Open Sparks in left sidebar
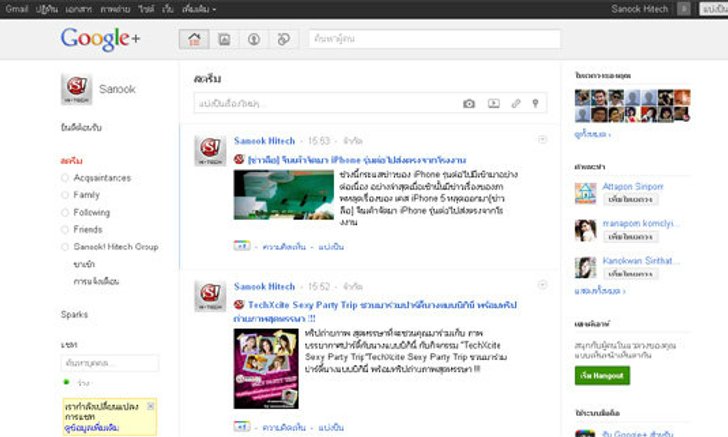Viewport: 728px width, 437px height. 74,314
